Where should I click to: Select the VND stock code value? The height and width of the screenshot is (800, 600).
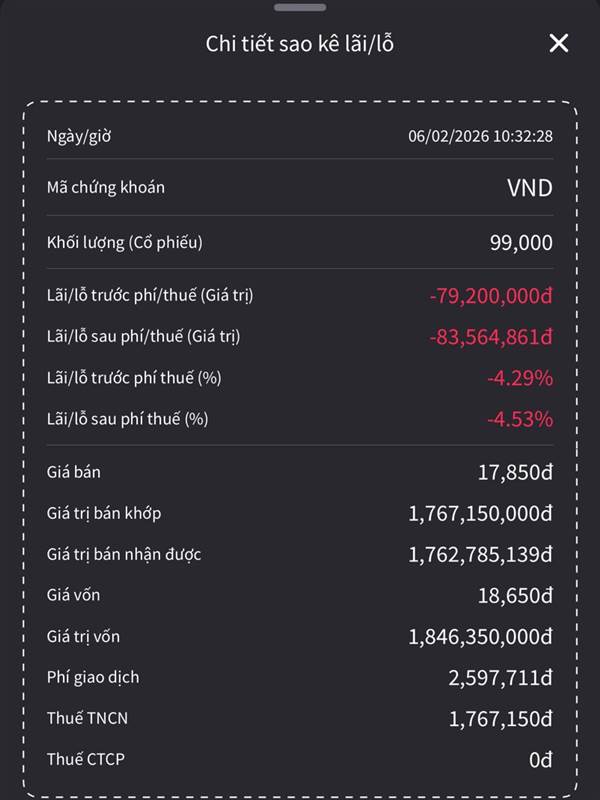pos(529,188)
